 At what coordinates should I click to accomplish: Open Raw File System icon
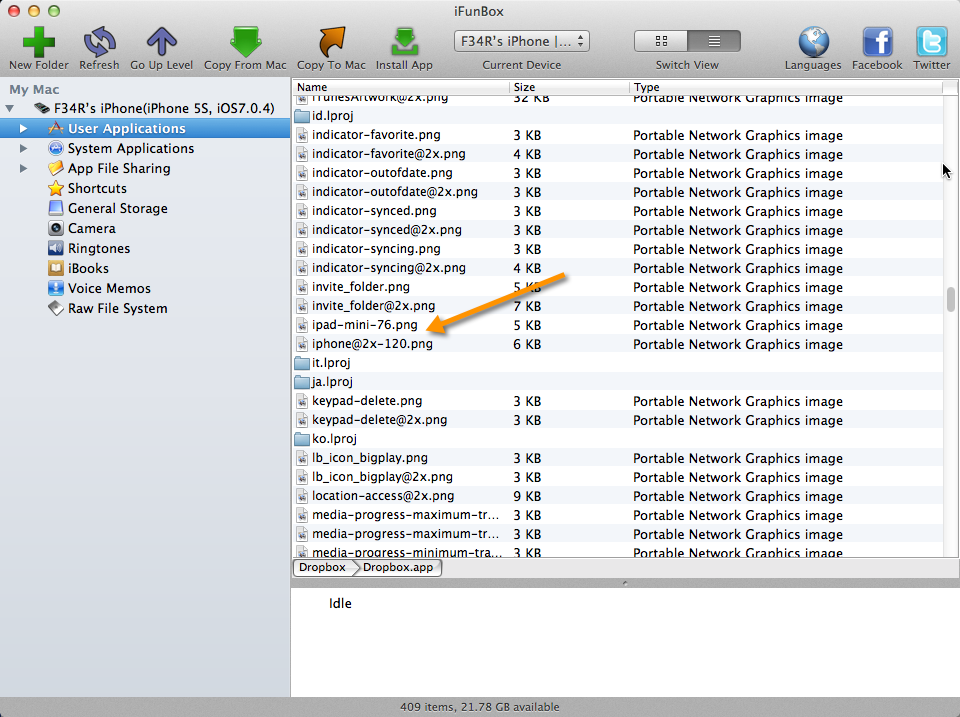click(x=56, y=308)
